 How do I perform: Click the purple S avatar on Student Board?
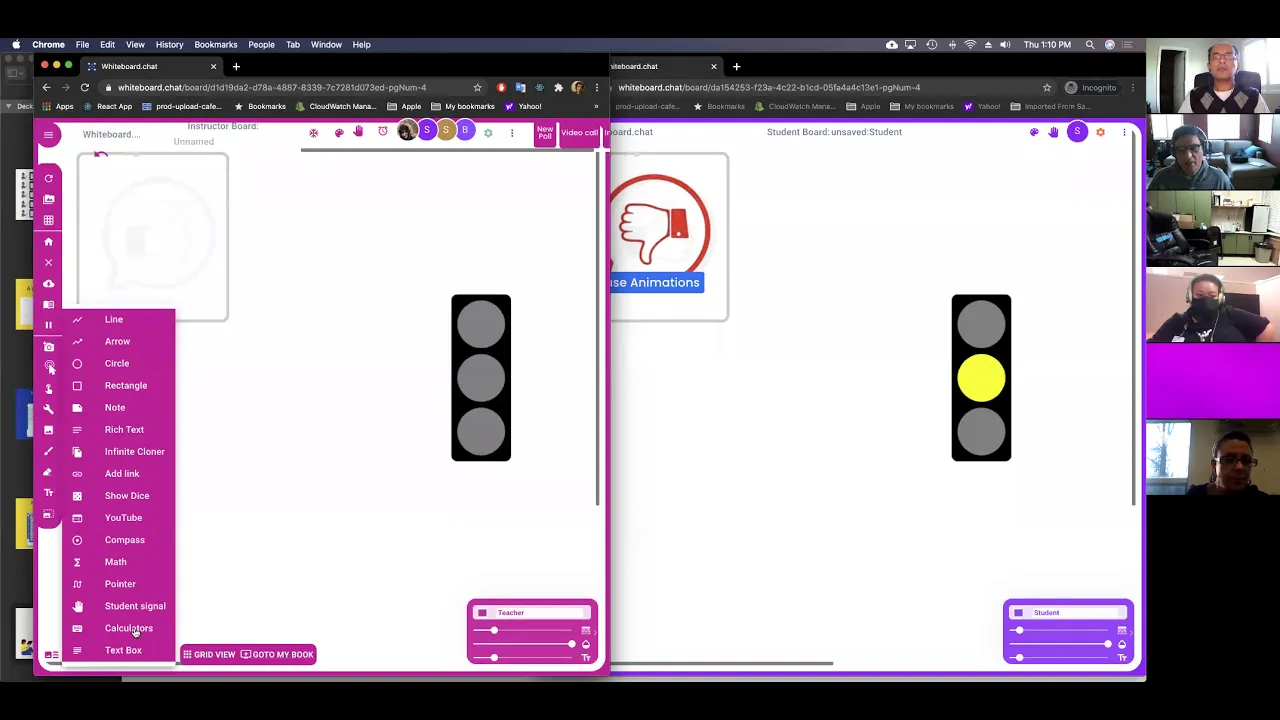pyautogui.click(x=1077, y=132)
